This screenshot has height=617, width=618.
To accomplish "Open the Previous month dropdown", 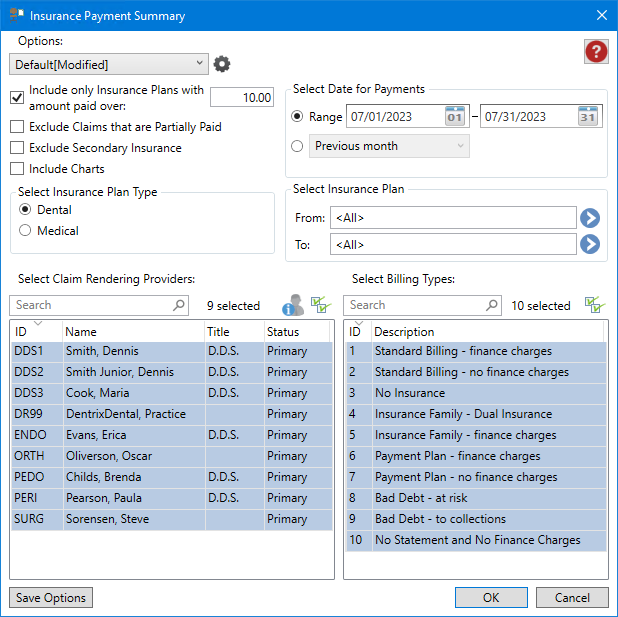I will (x=389, y=146).
